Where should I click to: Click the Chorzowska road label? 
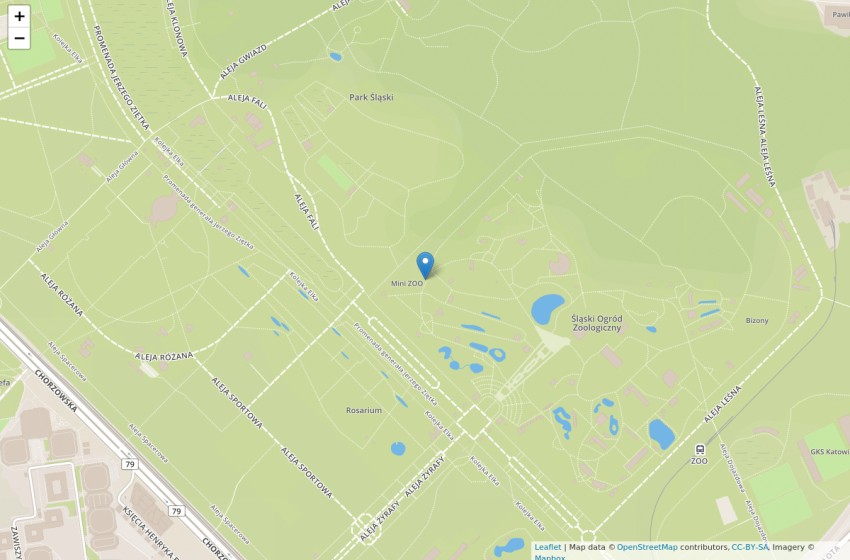[x=56, y=391]
